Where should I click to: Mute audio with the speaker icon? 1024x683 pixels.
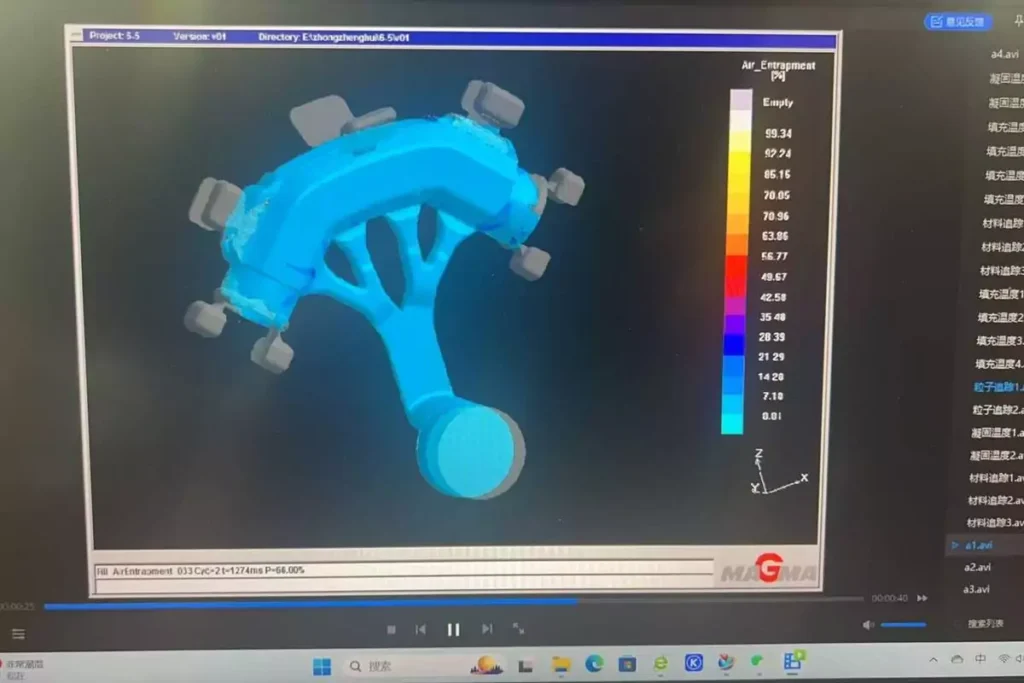868,625
